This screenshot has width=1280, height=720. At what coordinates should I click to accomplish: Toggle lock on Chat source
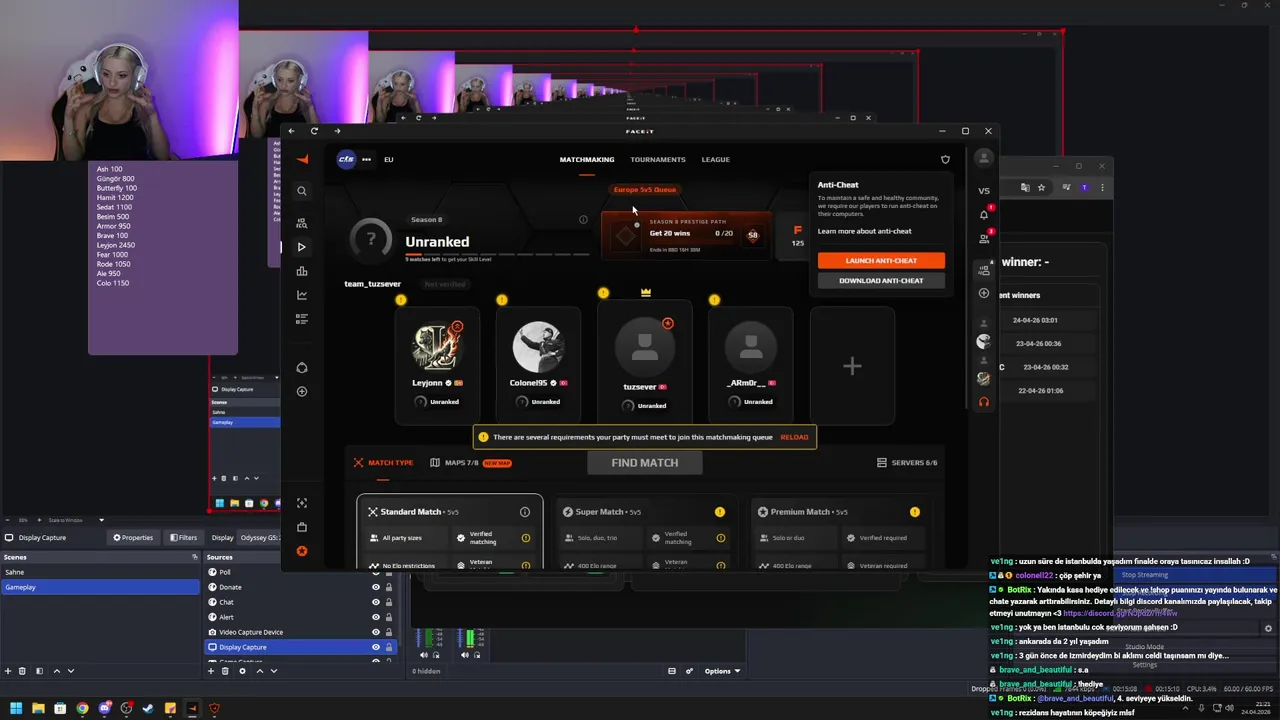(389, 602)
